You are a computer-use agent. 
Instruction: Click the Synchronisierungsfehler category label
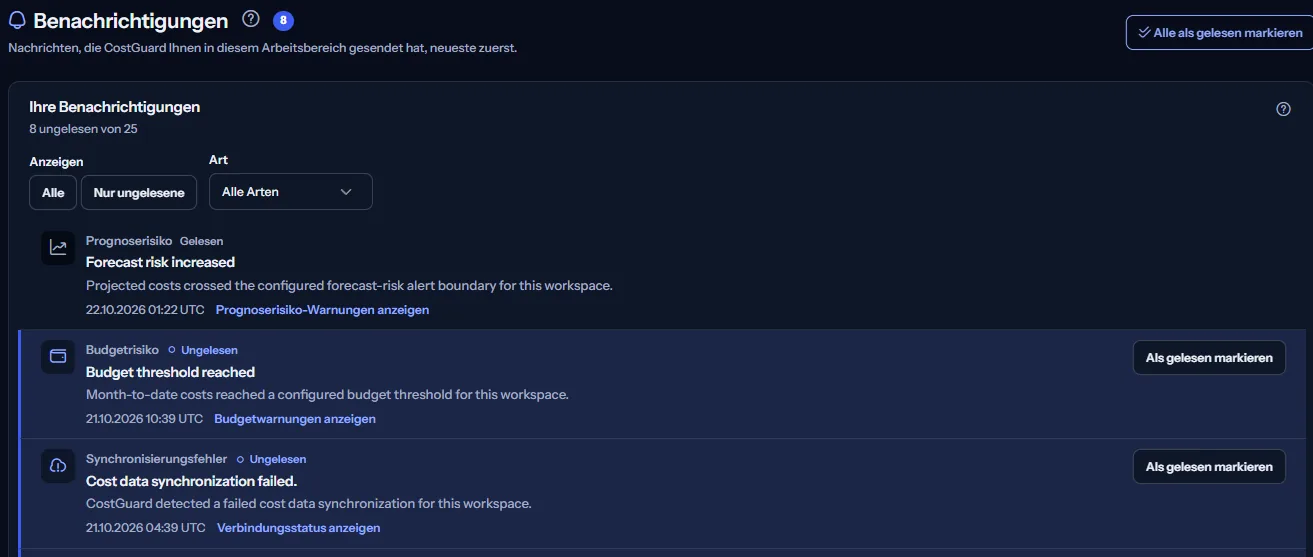[156, 459]
